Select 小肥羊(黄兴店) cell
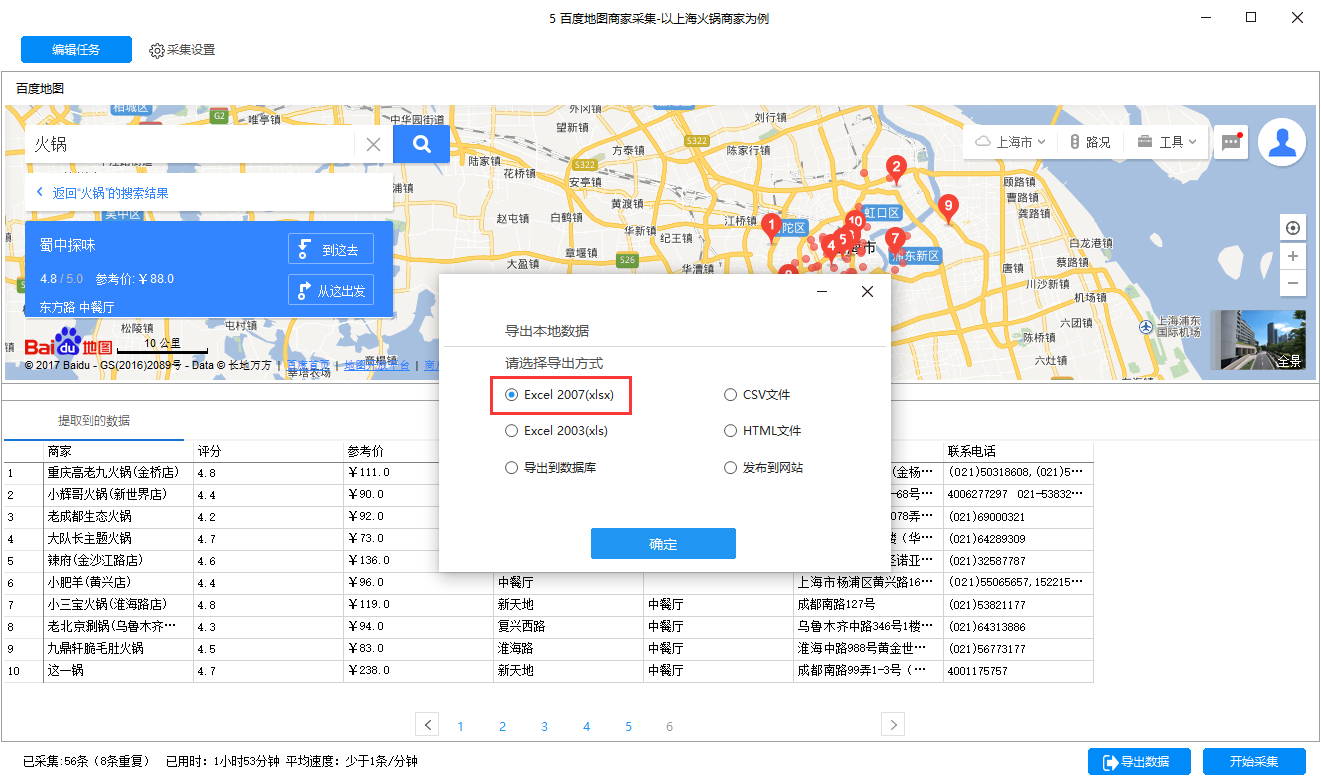Image resolution: width=1321 pixels, height=783 pixels. pyautogui.click(x=119, y=582)
